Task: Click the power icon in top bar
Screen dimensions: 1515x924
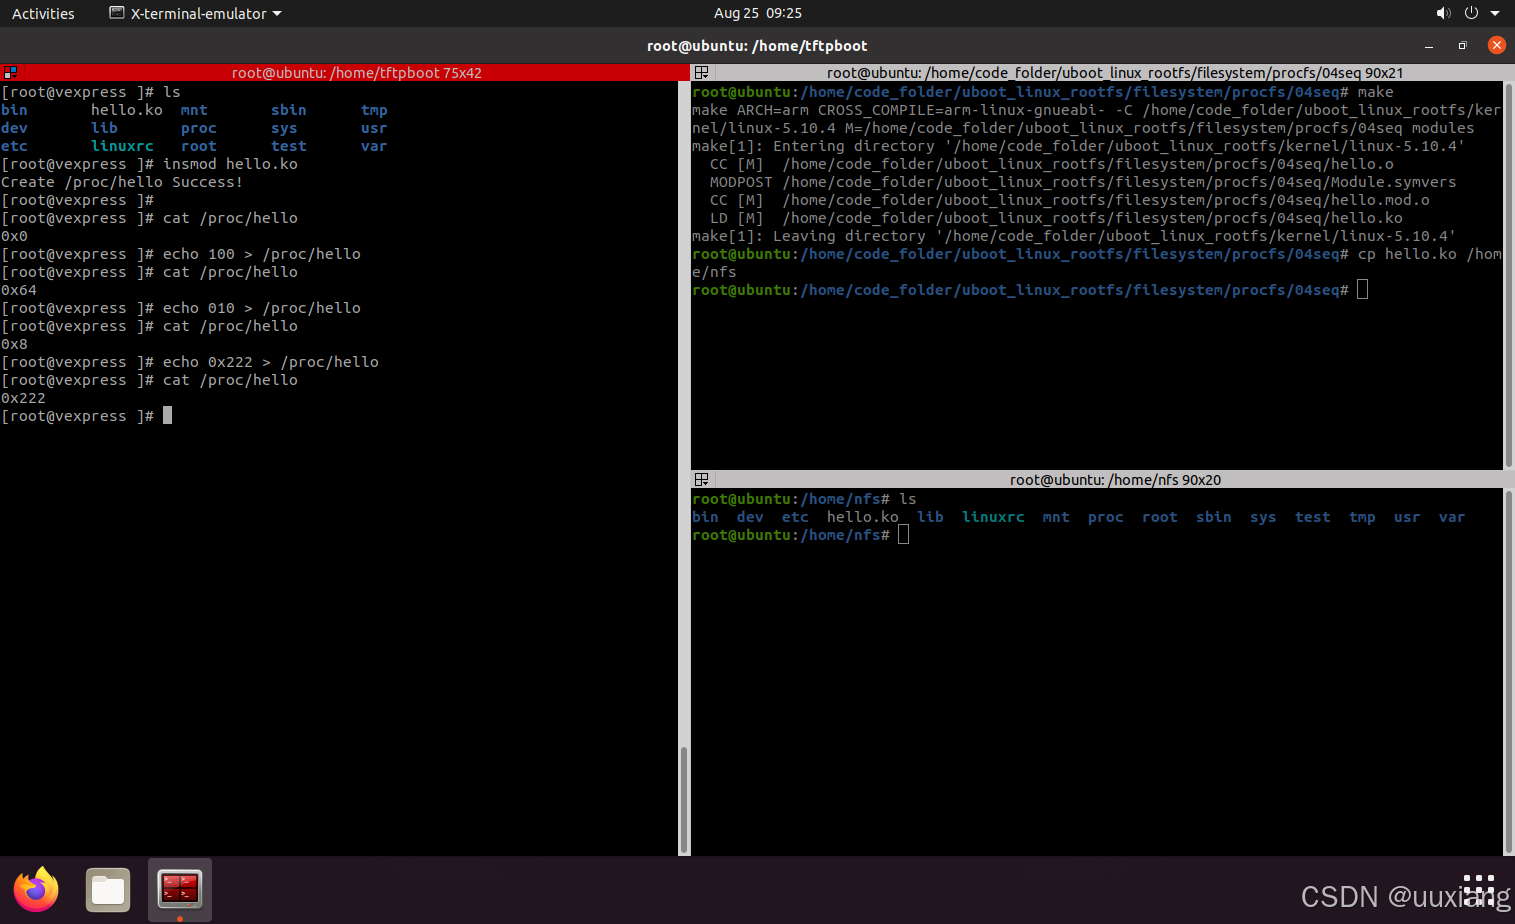Action: (x=1471, y=13)
